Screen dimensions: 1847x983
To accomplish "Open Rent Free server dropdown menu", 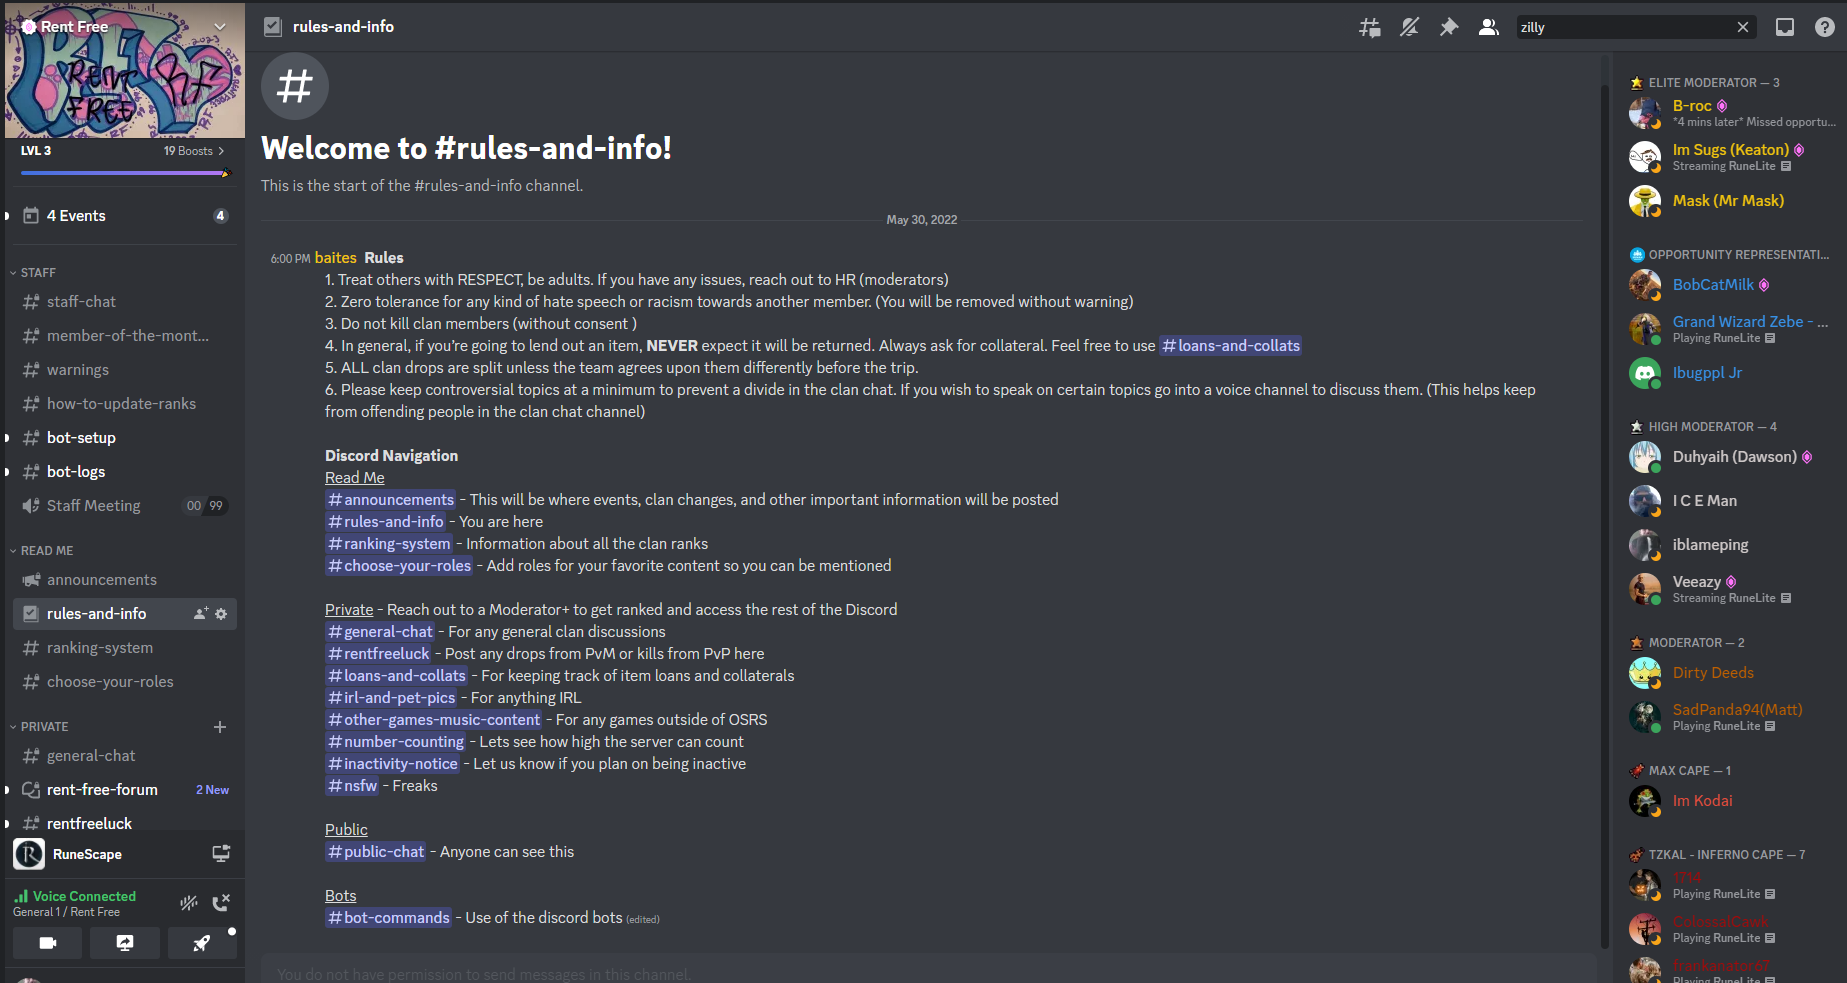I will click(220, 27).
